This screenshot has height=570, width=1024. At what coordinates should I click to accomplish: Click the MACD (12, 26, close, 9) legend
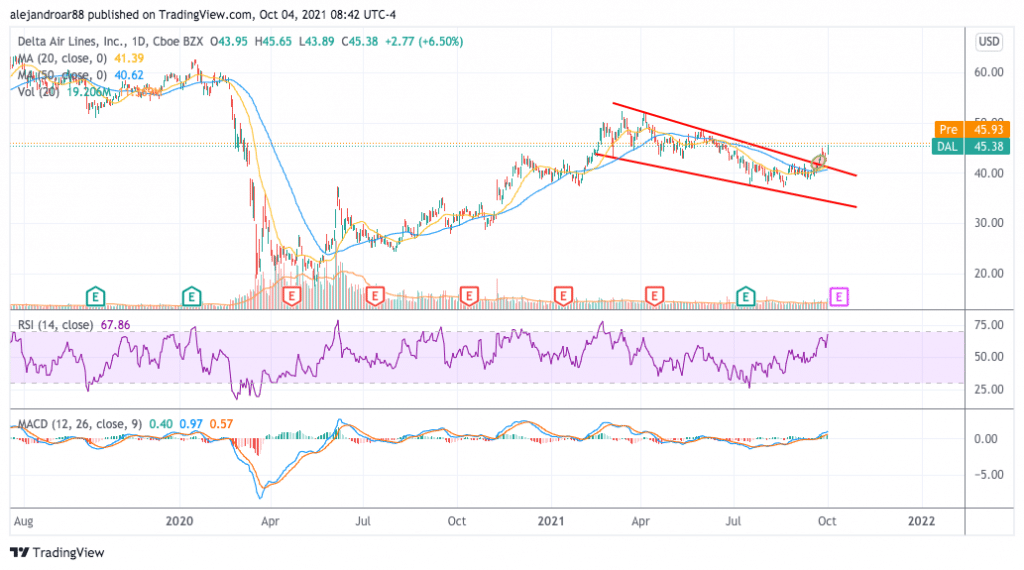click(x=80, y=424)
